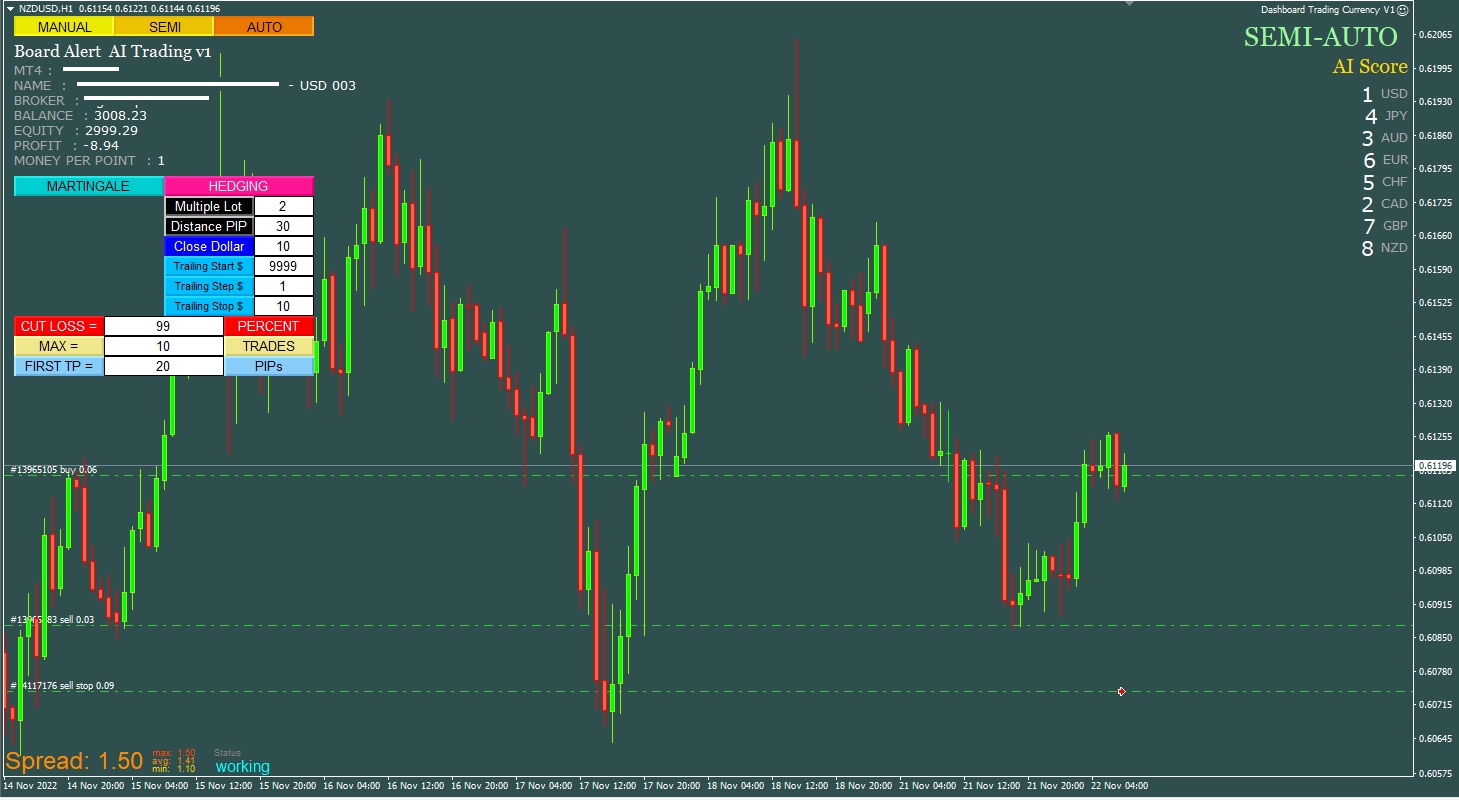Click the FIRST TP = button
Image resolution: width=1459 pixels, height=800 pixels.
[x=59, y=366]
